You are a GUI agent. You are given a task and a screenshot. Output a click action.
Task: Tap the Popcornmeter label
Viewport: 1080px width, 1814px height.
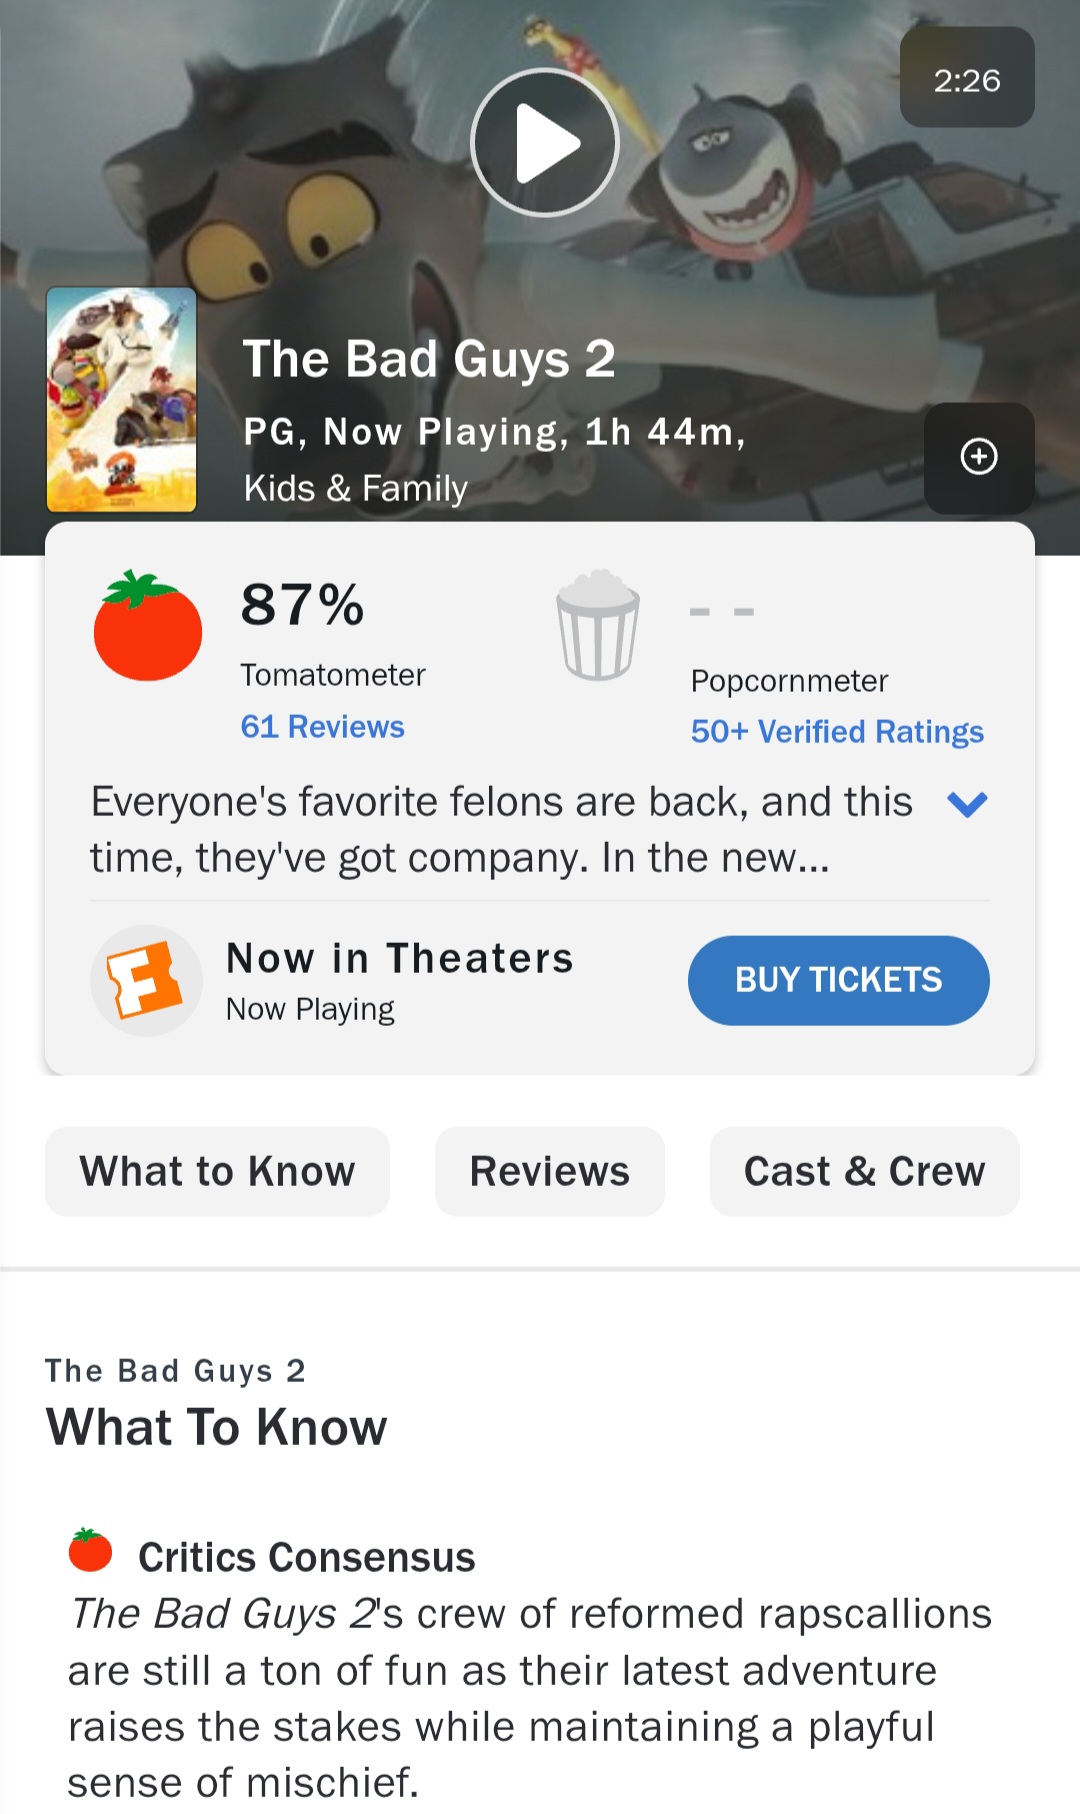coord(789,681)
